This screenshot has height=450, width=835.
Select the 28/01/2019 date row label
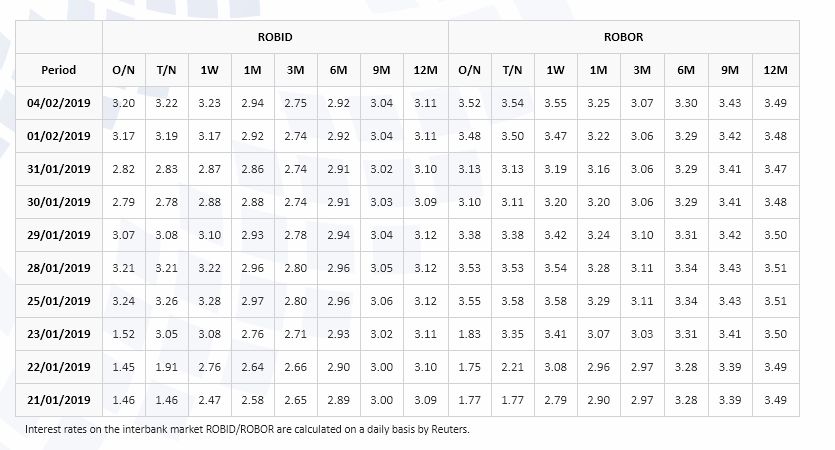(59, 268)
